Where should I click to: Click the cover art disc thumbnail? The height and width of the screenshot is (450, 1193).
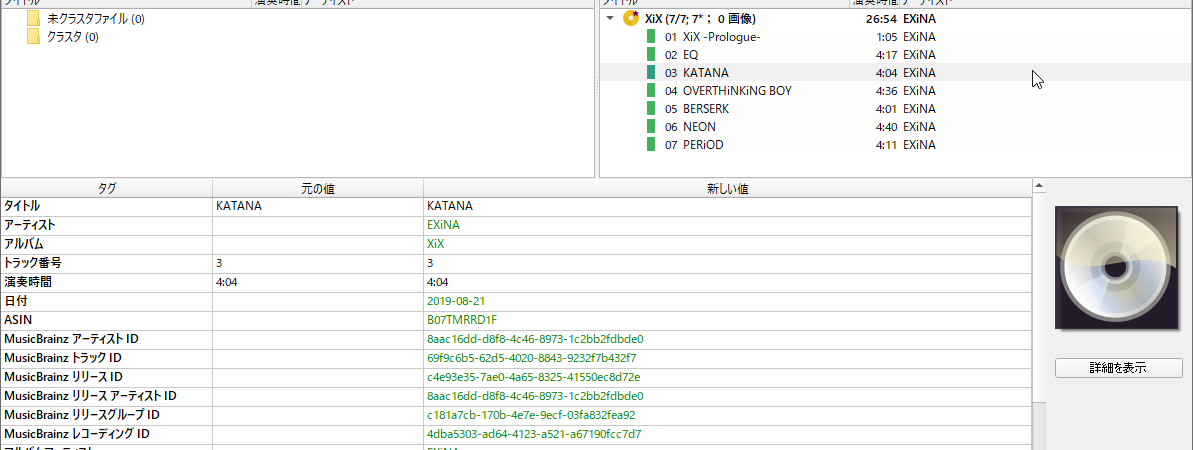pyautogui.click(x=1118, y=268)
